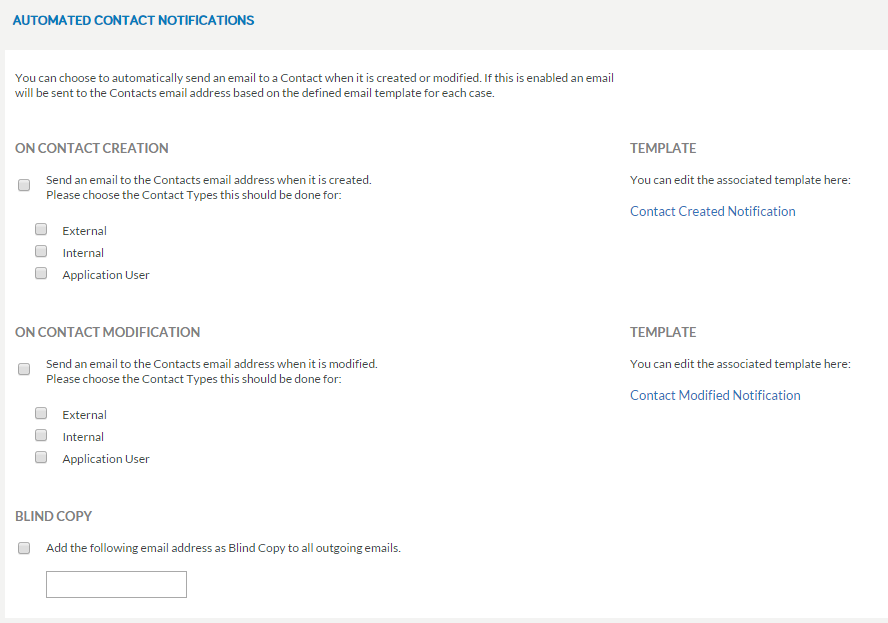This screenshot has height=623, width=888.
Task: Open the Contact Created Notification template link
Action: [712, 211]
